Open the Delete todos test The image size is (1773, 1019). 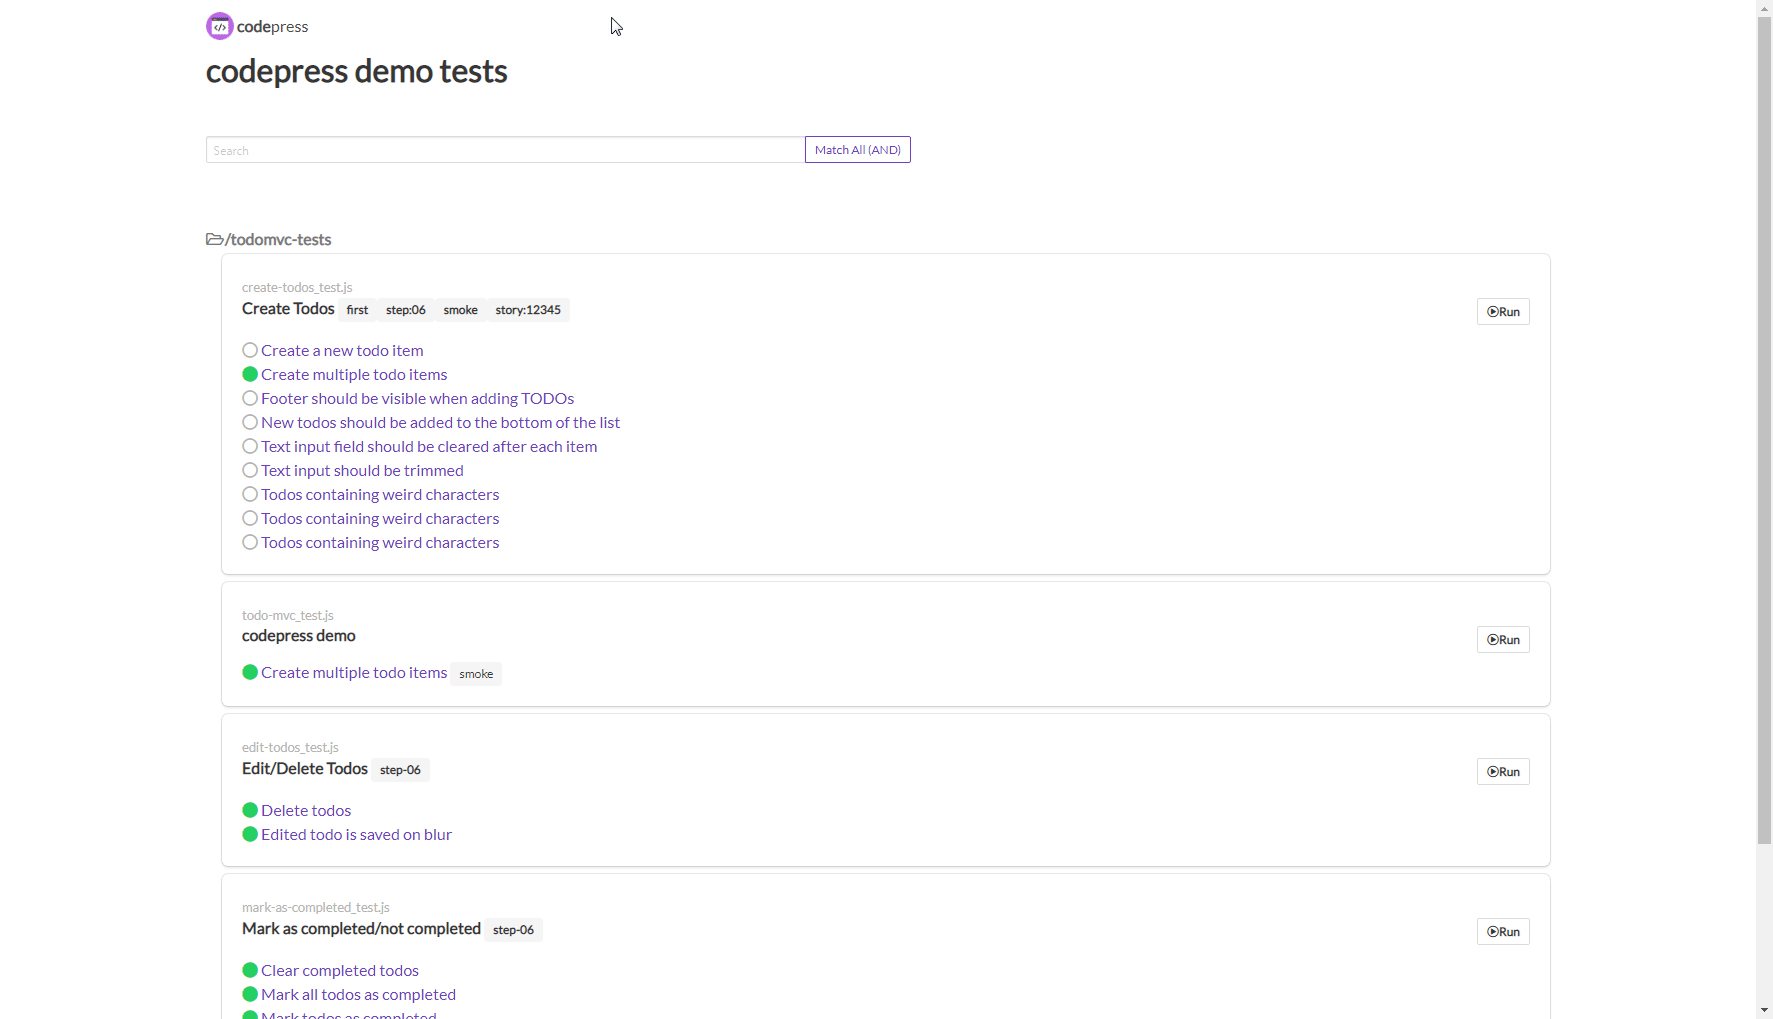(306, 810)
